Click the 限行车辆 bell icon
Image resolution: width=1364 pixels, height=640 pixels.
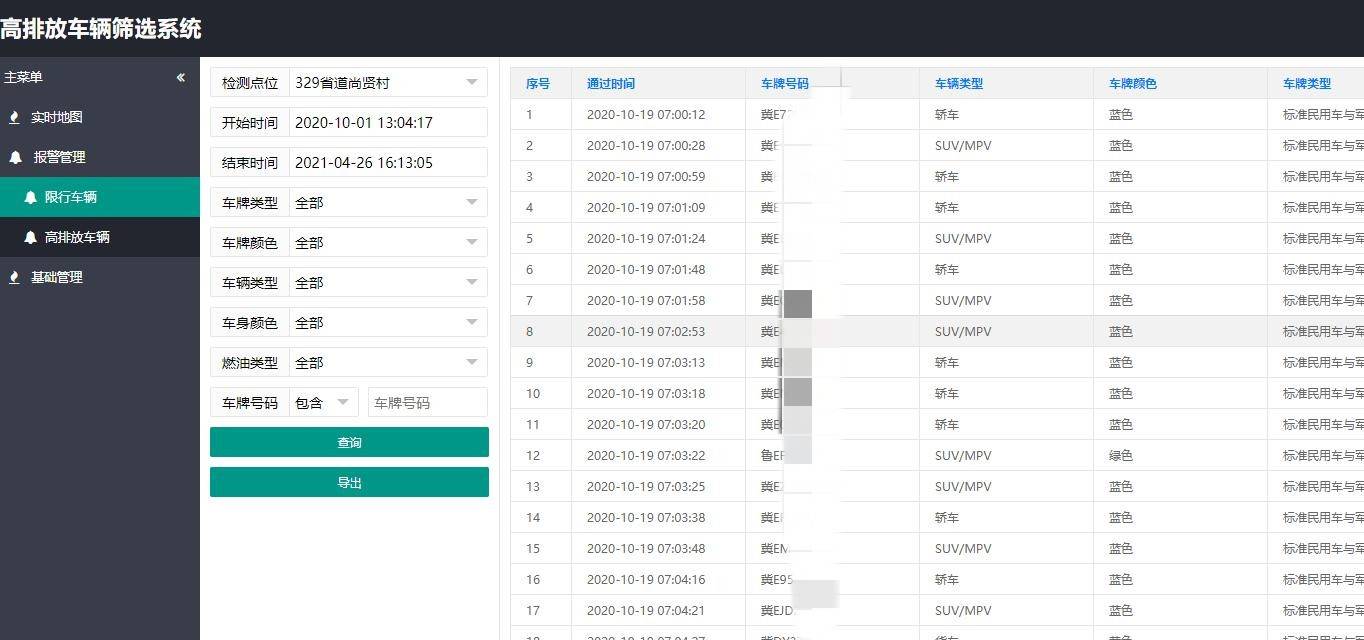tap(31, 198)
